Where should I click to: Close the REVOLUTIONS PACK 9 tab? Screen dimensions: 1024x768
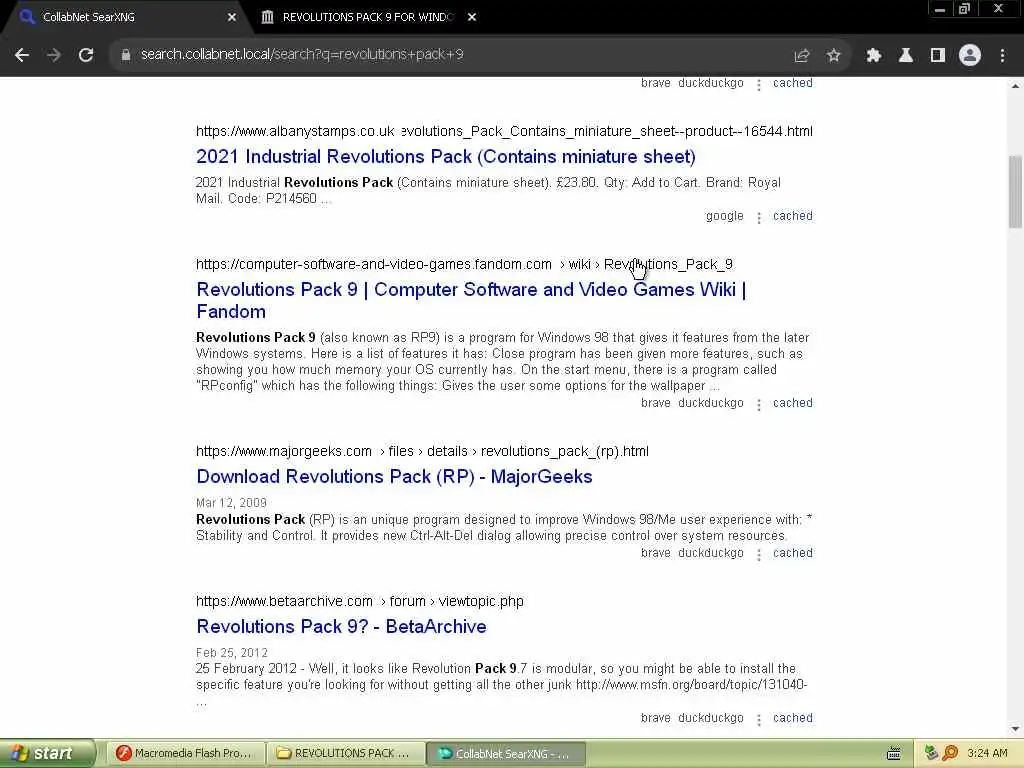click(472, 17)
